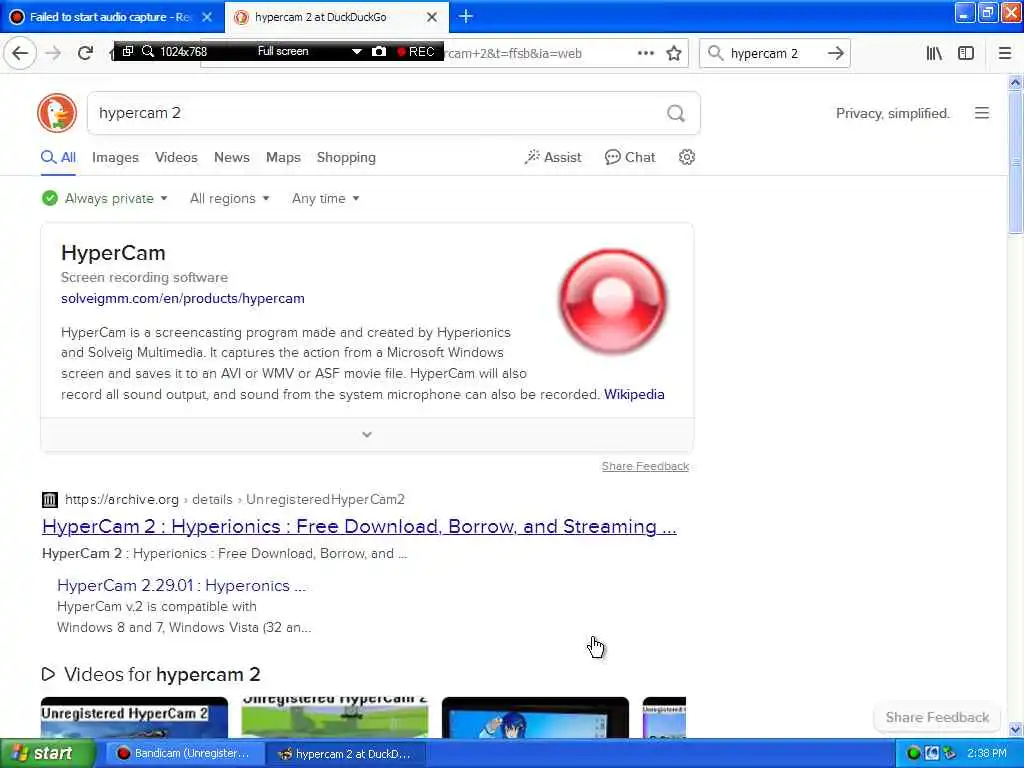Click the Bandicam 1024x768 magnifier icon

(x=148, y=52)
